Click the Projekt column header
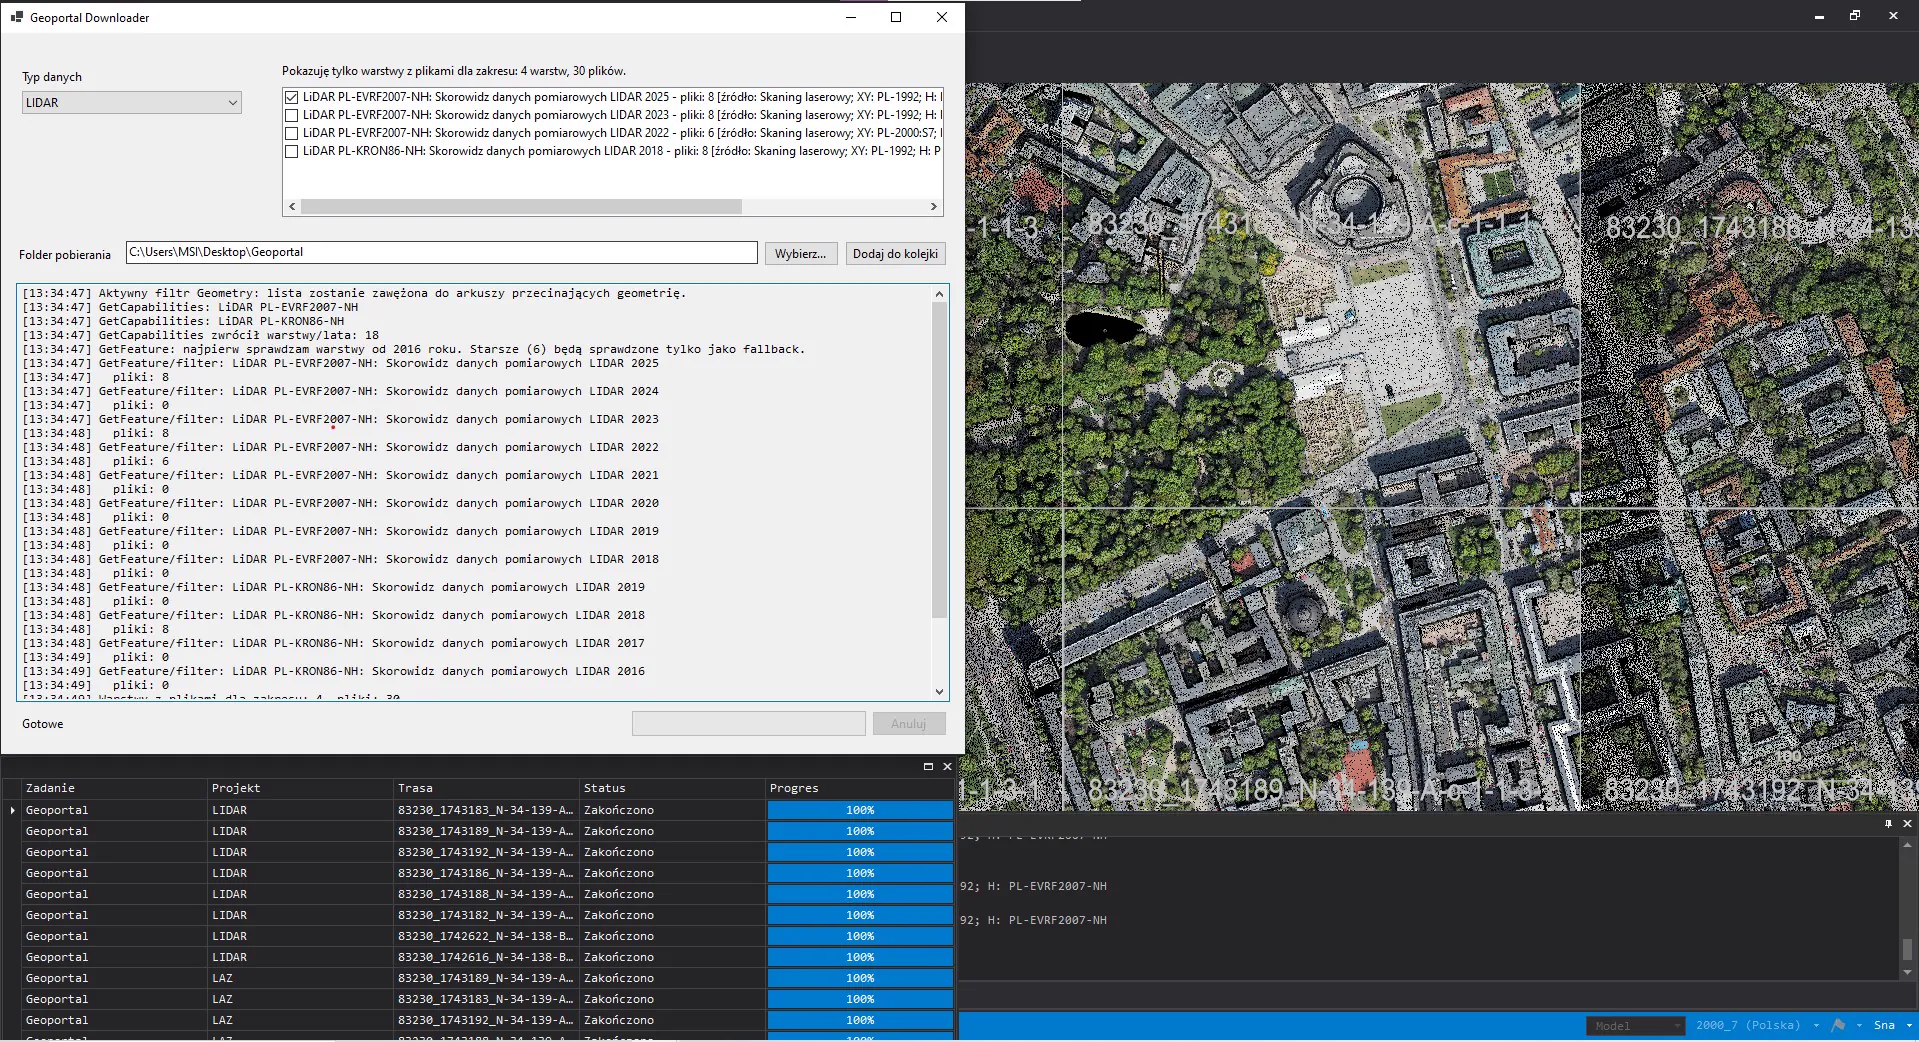This screenshot has width=1919, height=1042. point(300,788)
